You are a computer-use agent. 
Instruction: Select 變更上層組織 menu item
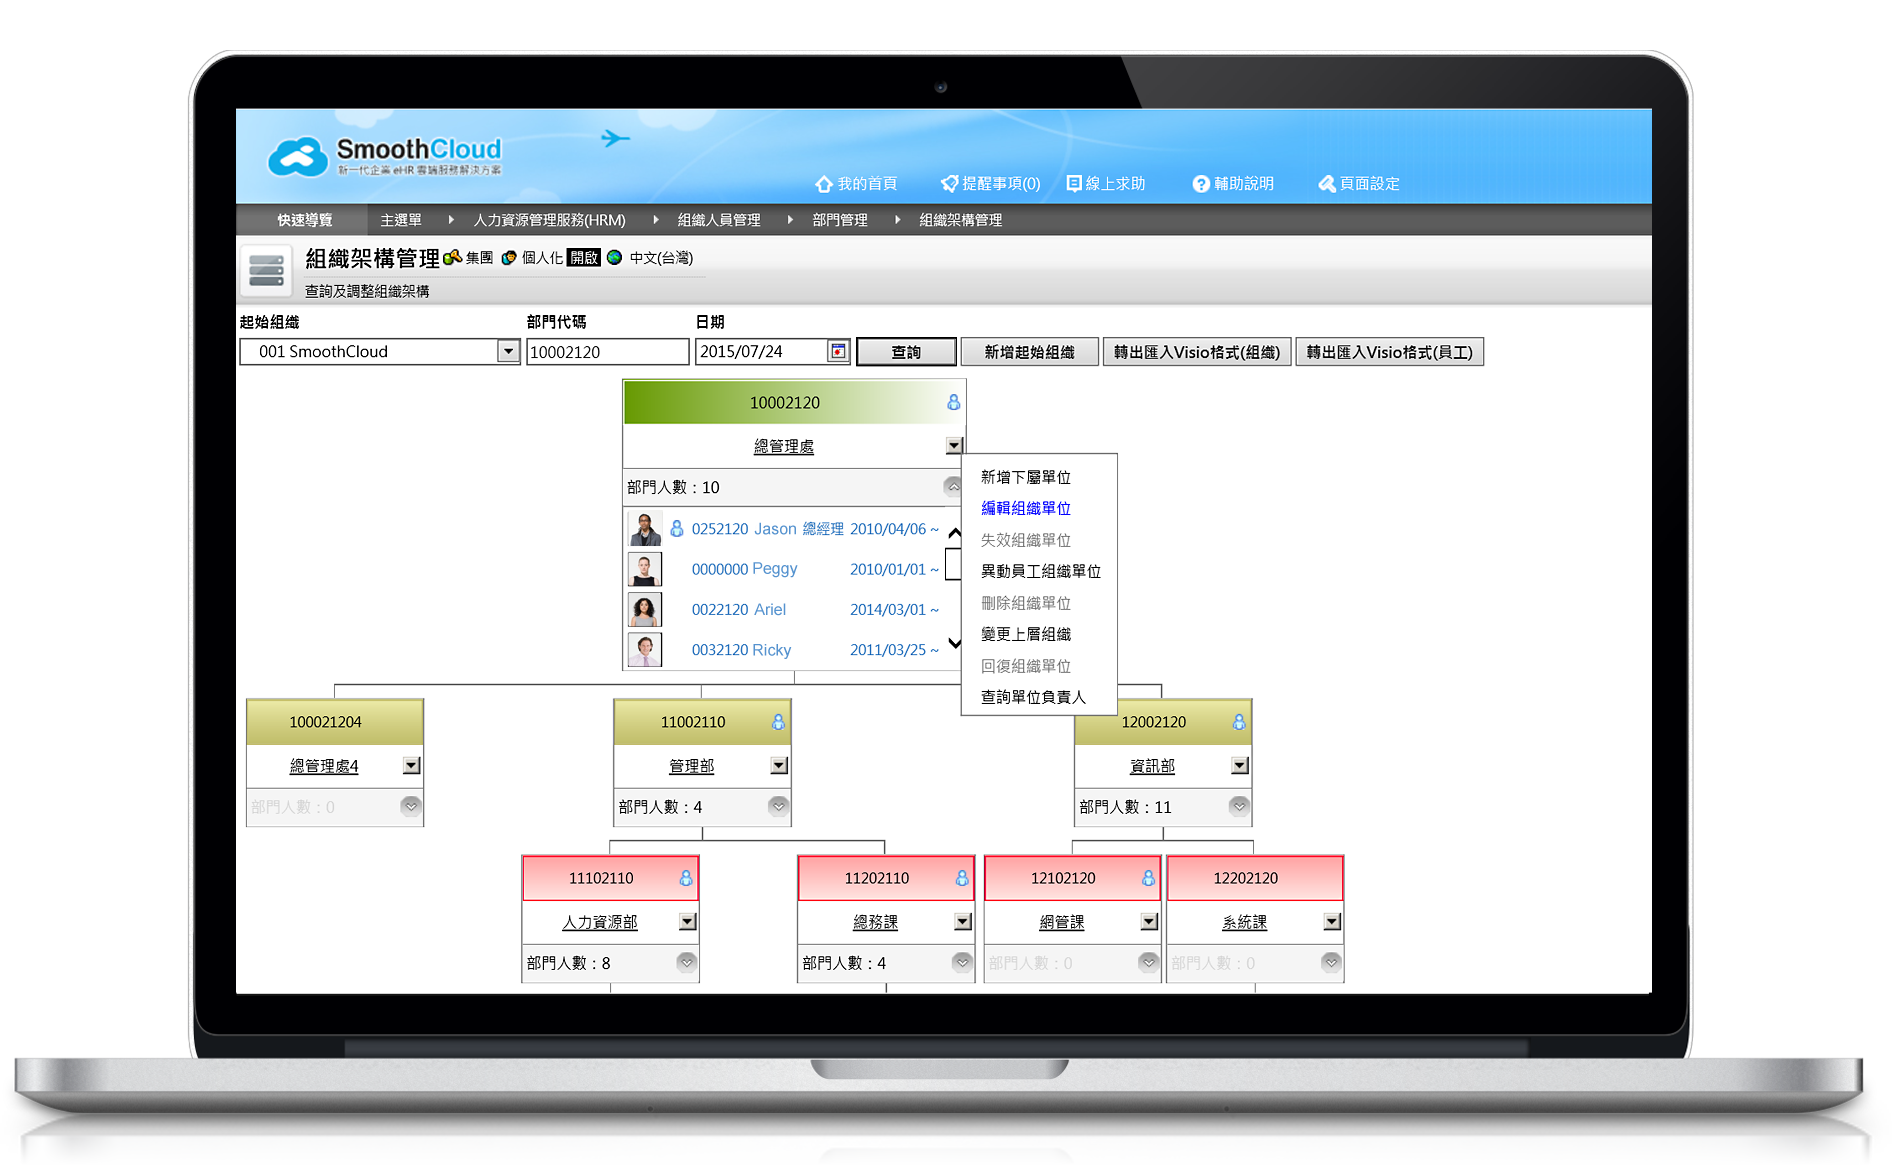1025,634
